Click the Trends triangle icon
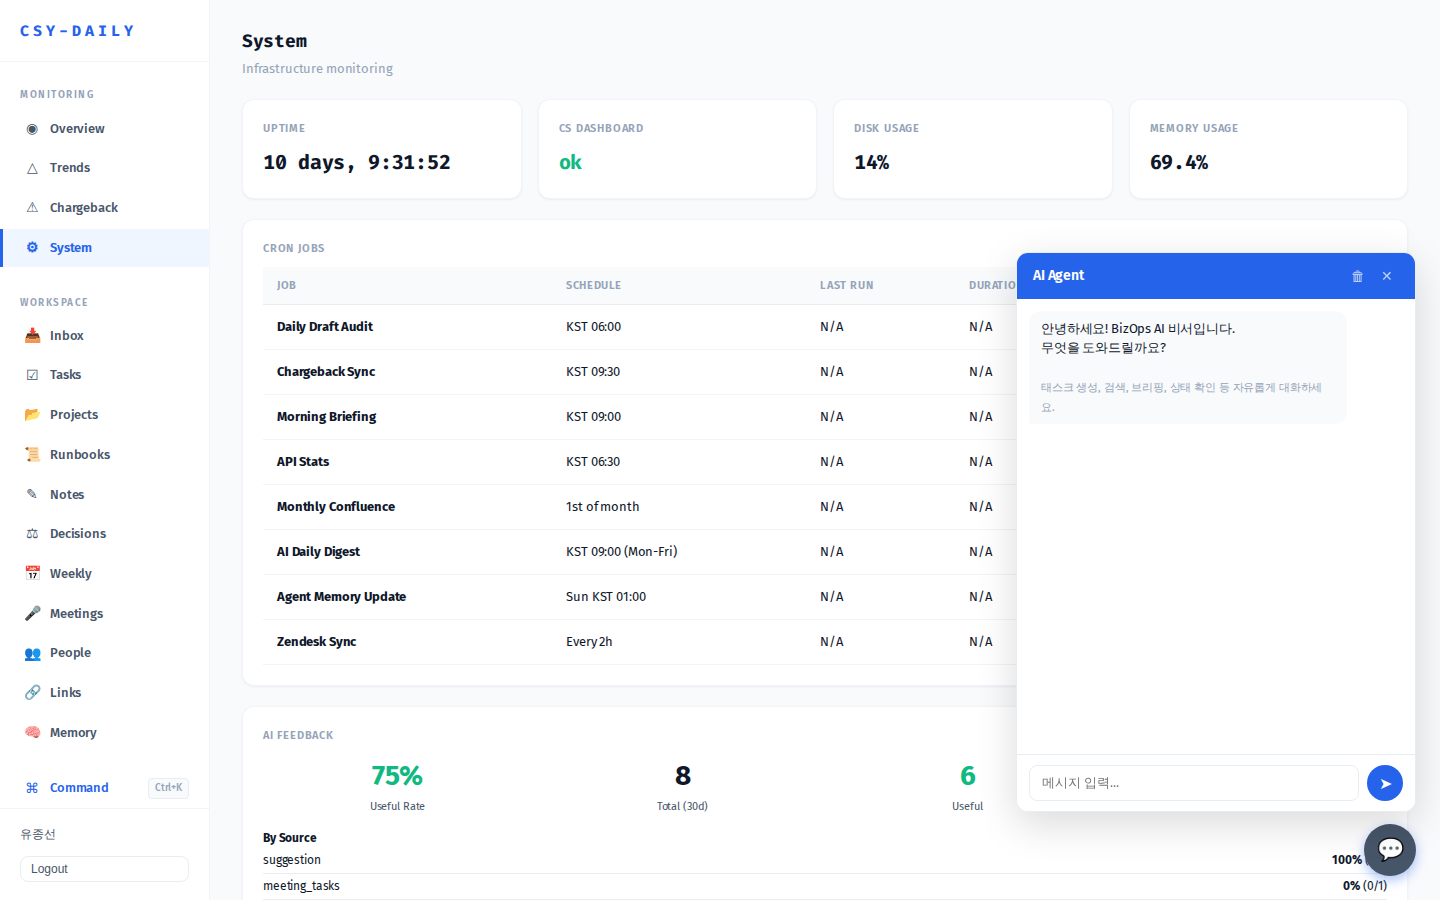The image size is (1440, 900). coord(31,167)
